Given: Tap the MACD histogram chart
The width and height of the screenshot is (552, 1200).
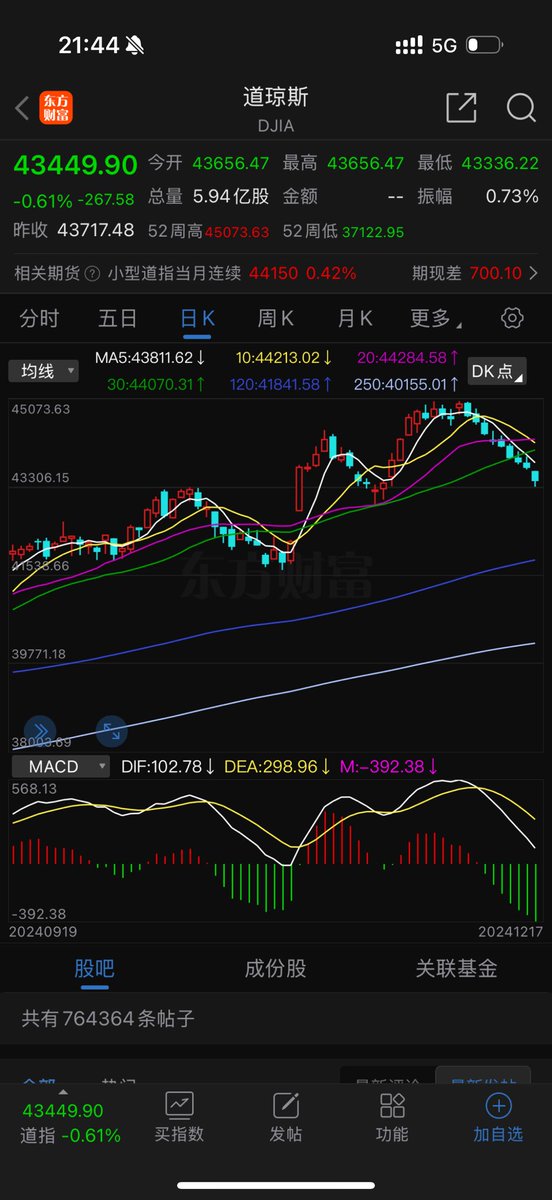Looking at the screenshot, I should pyautogui.click(x=276, y=850).
